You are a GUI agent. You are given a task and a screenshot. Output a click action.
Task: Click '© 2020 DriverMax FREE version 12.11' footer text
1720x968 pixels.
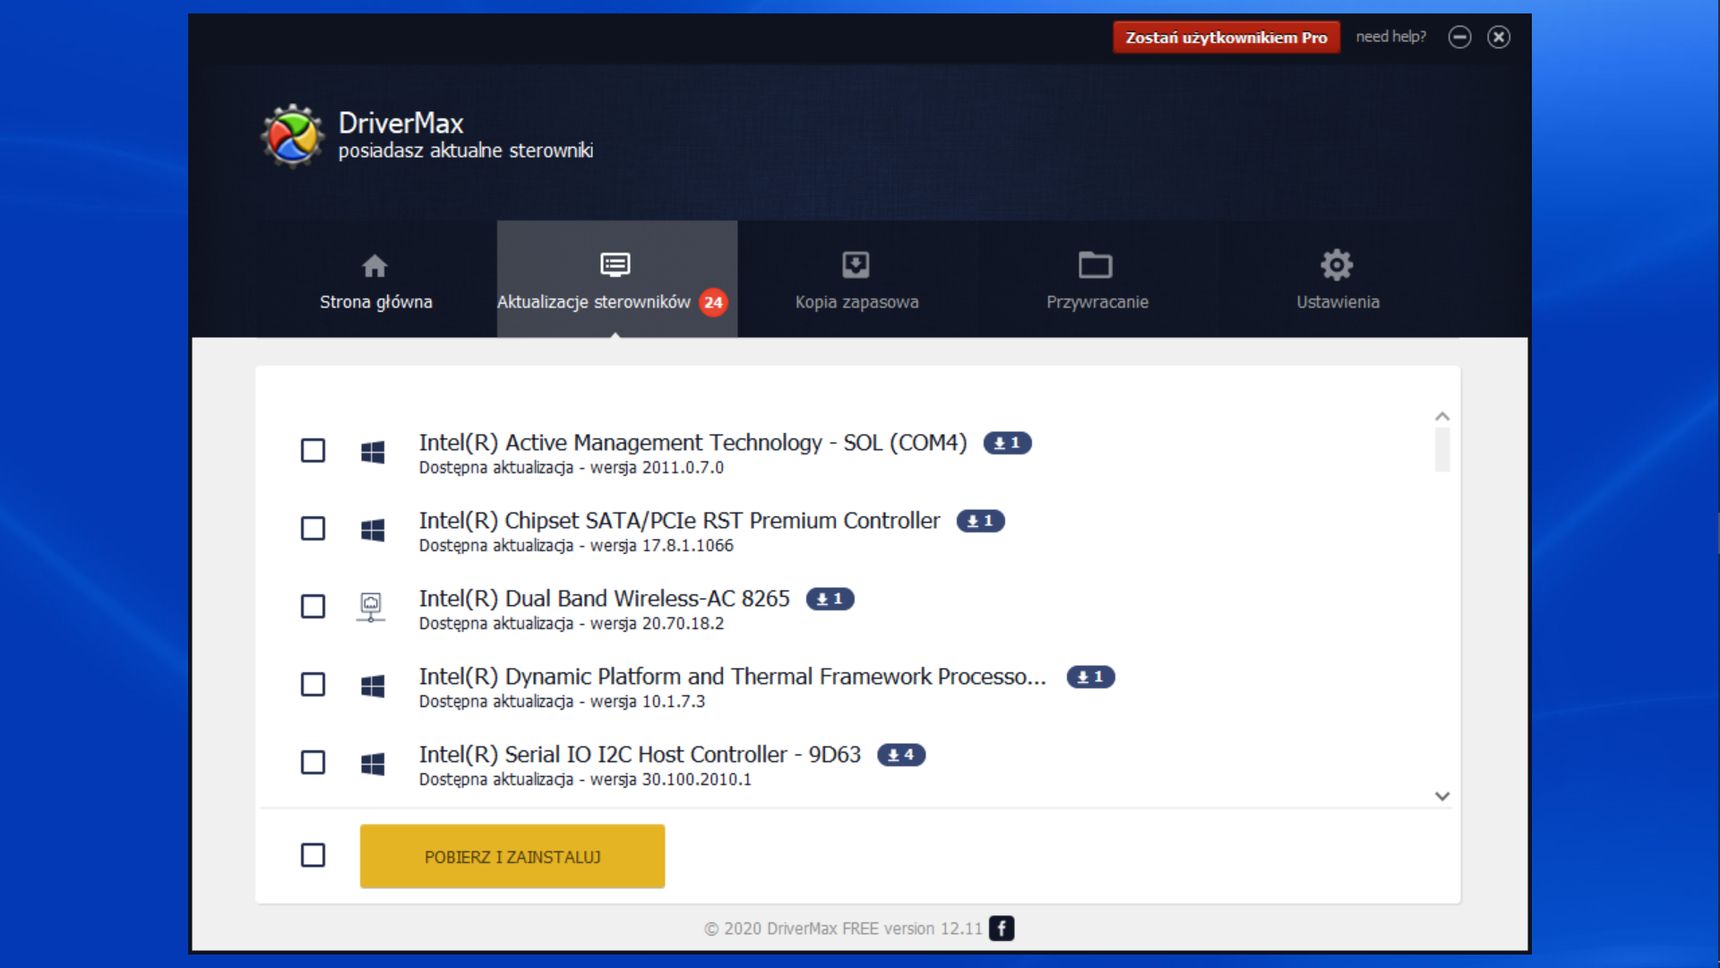click(843, 929)
